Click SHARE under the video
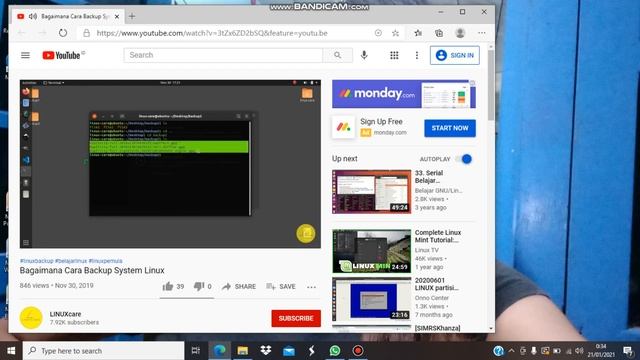Viewport: 640px width, 360px height. (x=239, y=287)
